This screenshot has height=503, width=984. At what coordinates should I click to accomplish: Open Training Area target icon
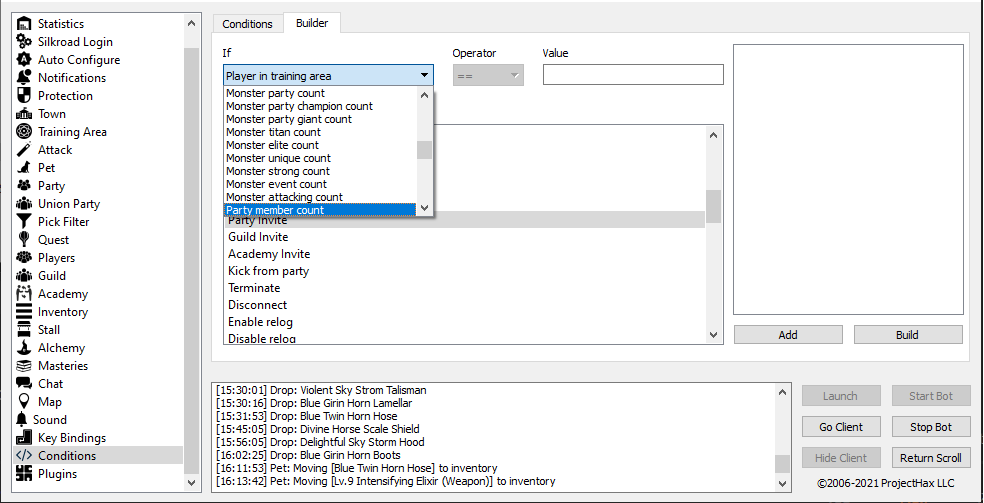click(24, 131)
